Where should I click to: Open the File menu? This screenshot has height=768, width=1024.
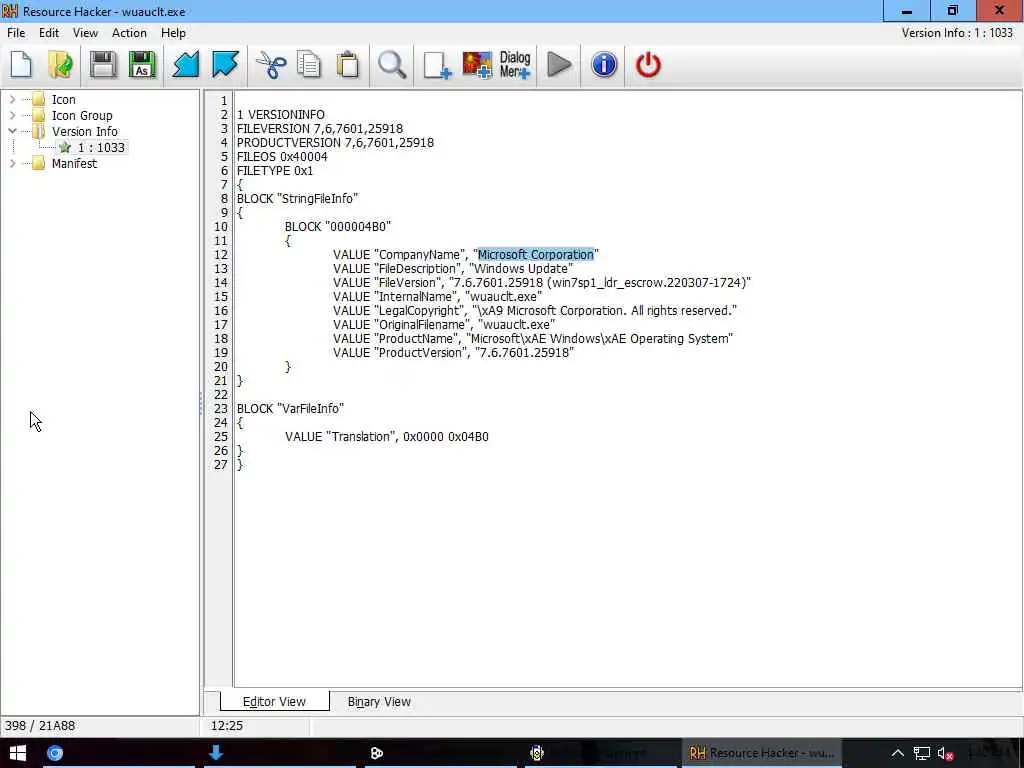[x=16, y=33]
